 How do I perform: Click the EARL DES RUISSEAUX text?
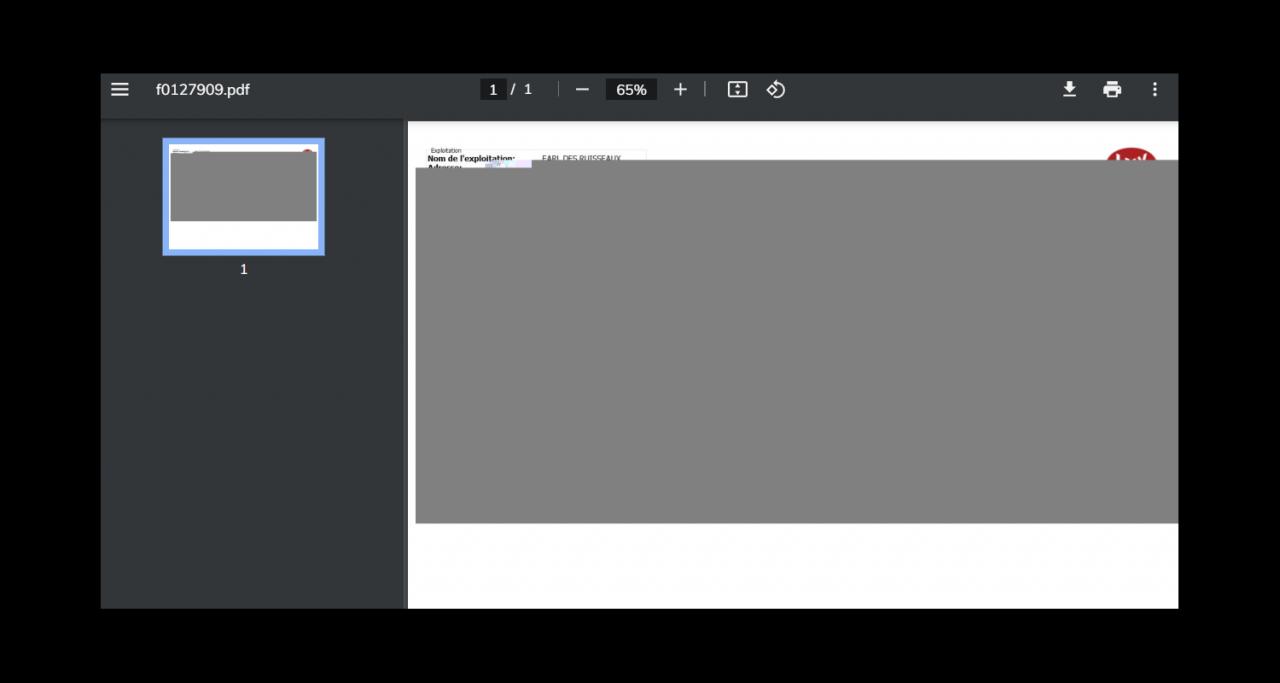tap(581, 158)
